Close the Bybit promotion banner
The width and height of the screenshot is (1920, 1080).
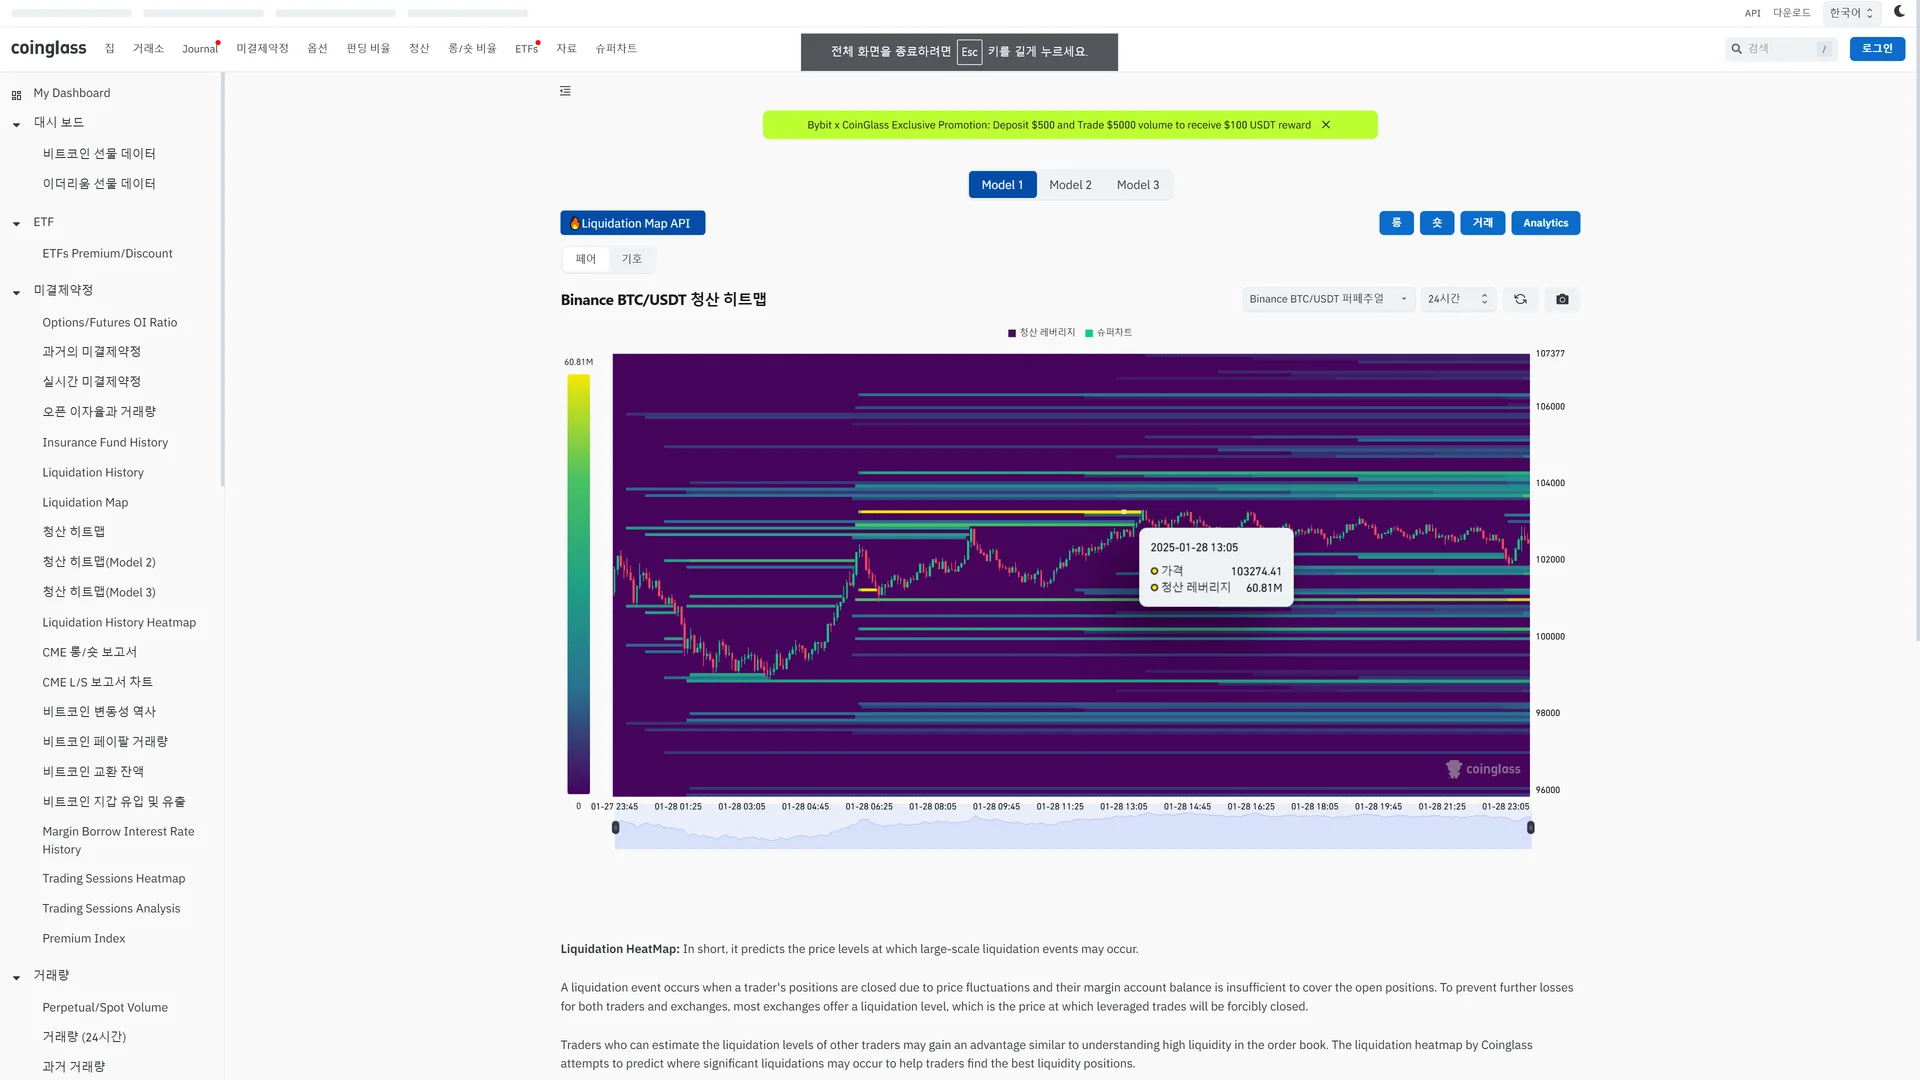(x=1326, y=125)
